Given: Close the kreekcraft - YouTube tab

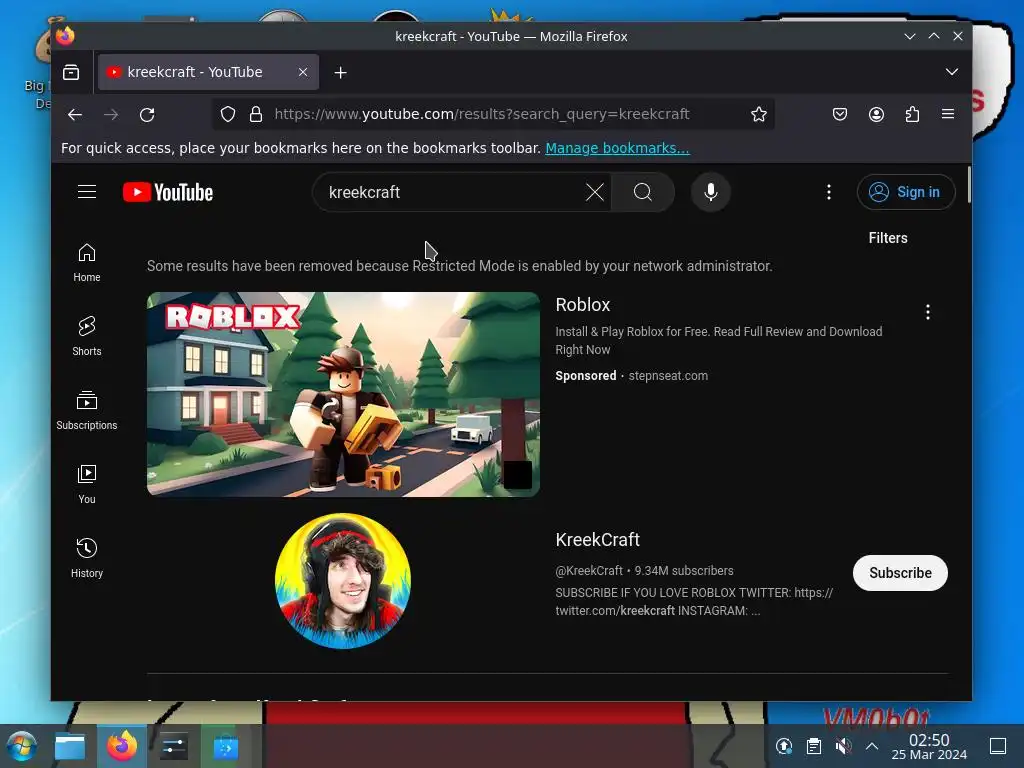Looking at the screenshot, I should pyautogui.click(x=303, y=72).
